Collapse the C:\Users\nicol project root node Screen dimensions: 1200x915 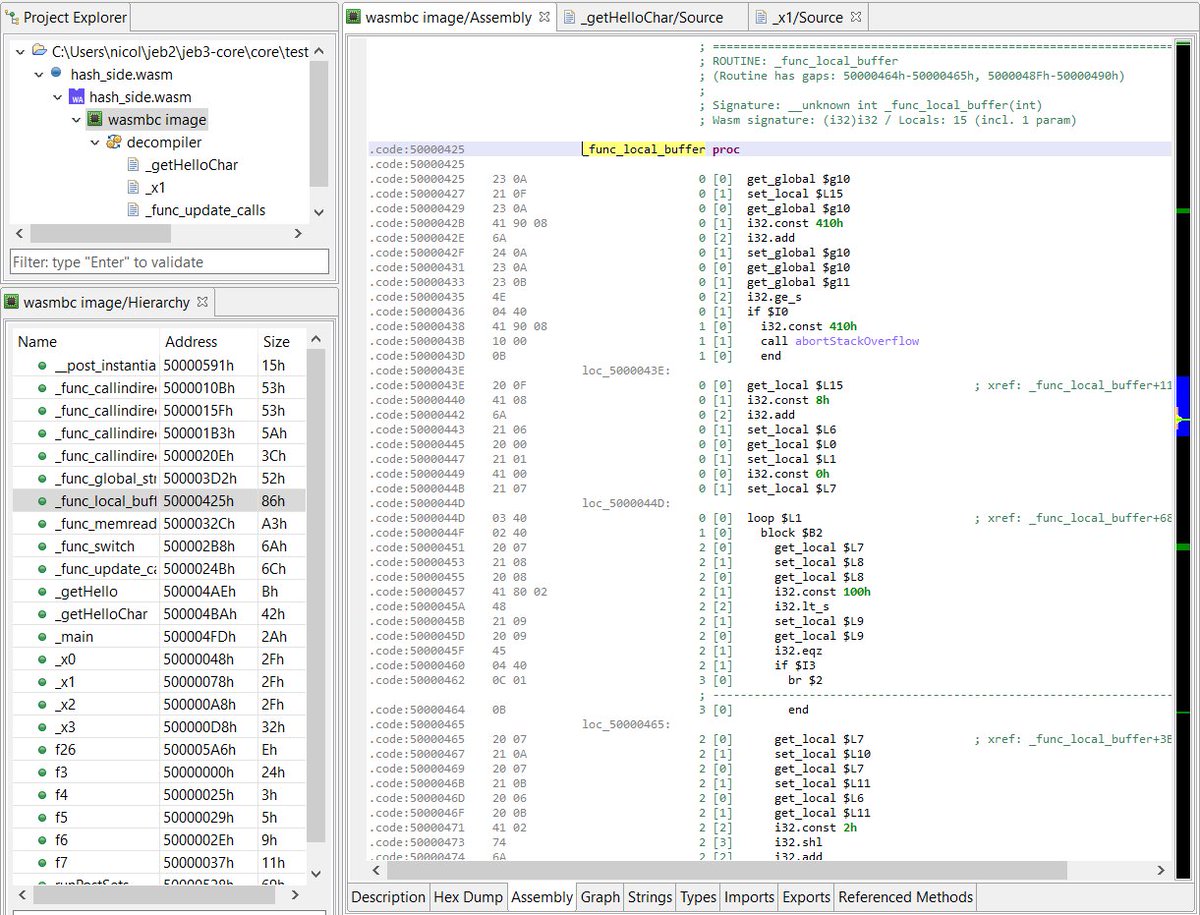coord(21,51)
